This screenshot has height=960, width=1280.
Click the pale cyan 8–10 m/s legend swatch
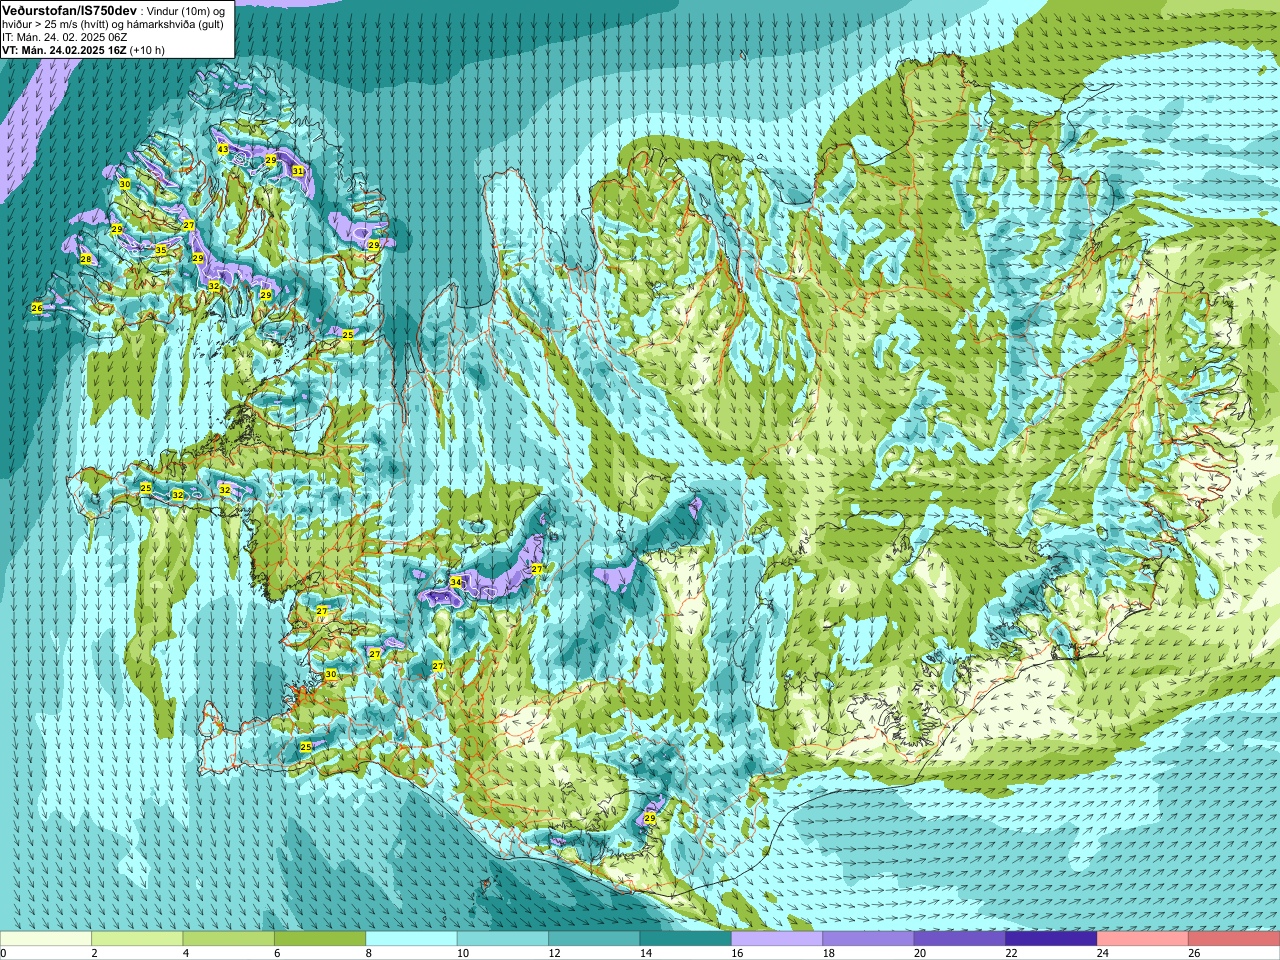412,939
